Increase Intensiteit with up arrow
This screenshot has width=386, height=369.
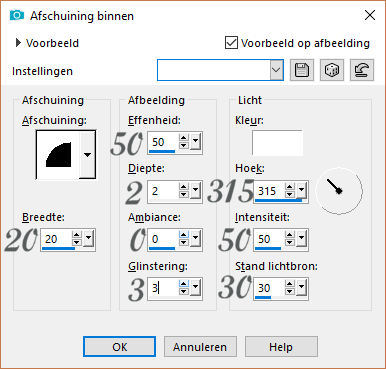tap(289, 235)
